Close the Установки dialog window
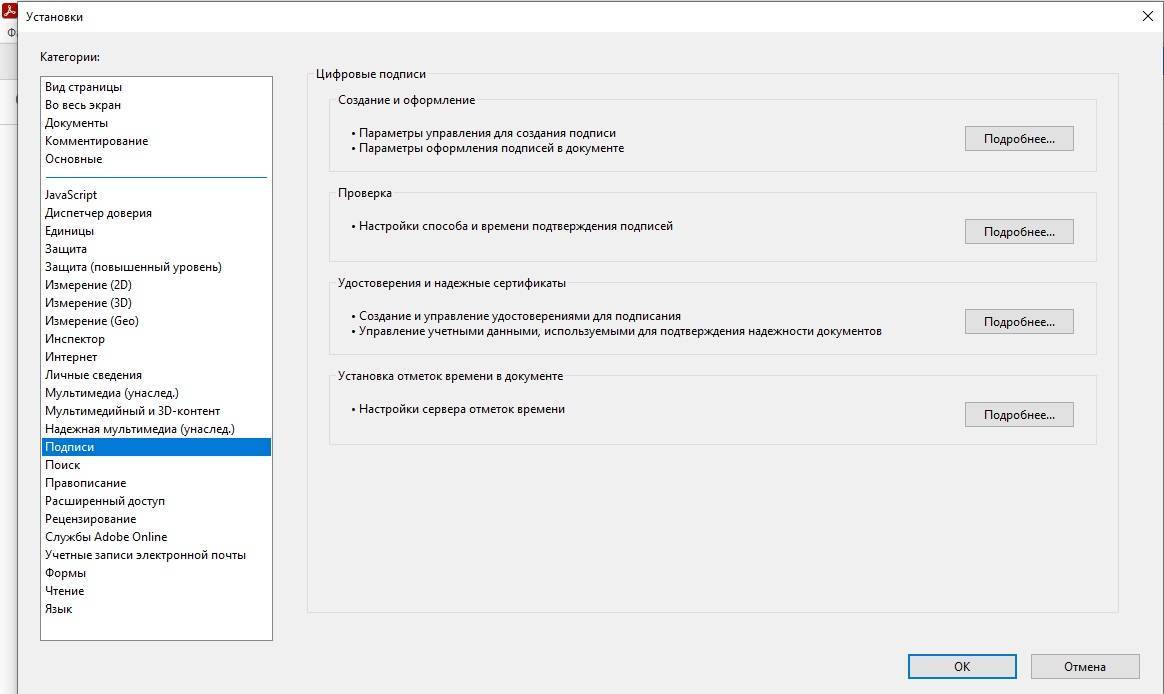 pos(1147,16)
